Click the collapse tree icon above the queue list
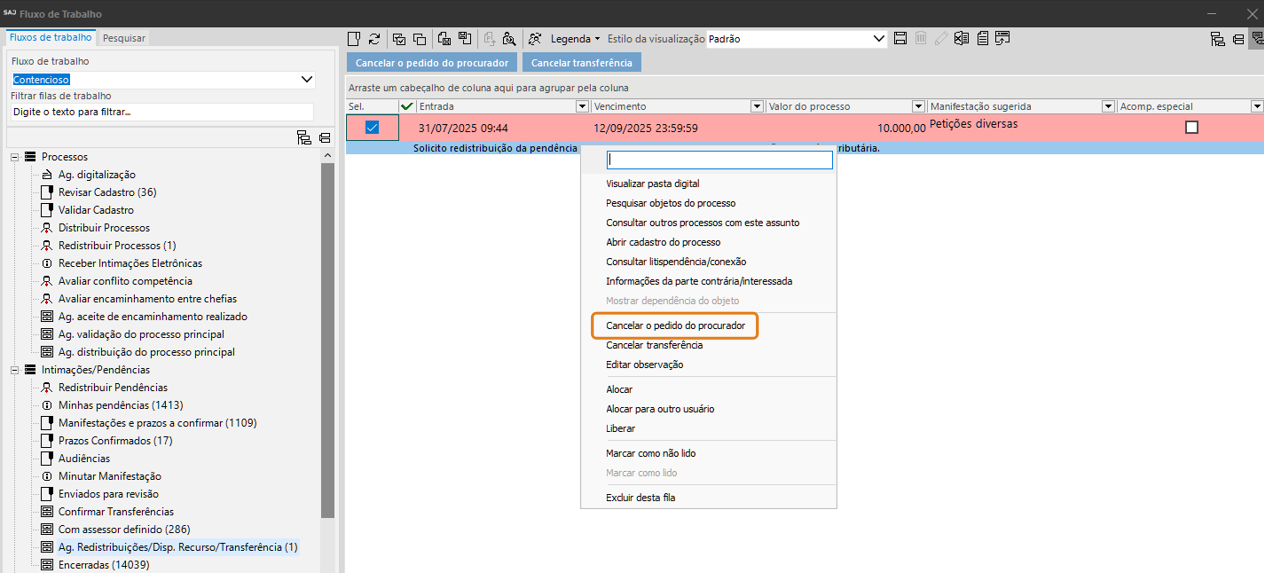The image size is (1264, 573). [x=324, y=138]
